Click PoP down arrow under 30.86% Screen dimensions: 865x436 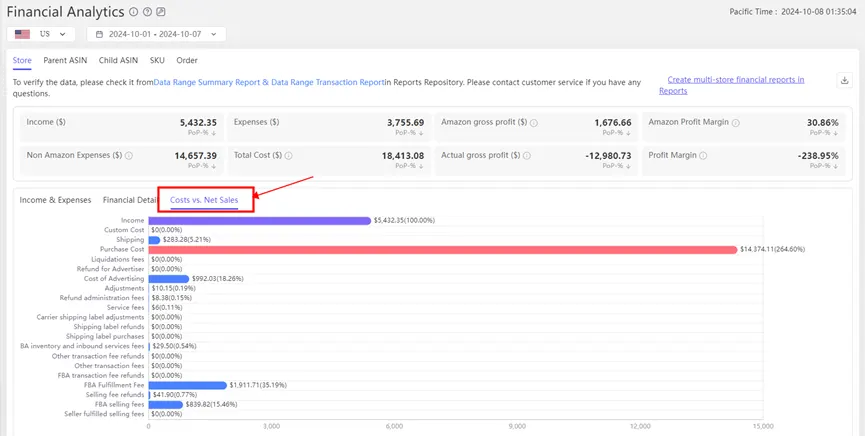[836, 133]
